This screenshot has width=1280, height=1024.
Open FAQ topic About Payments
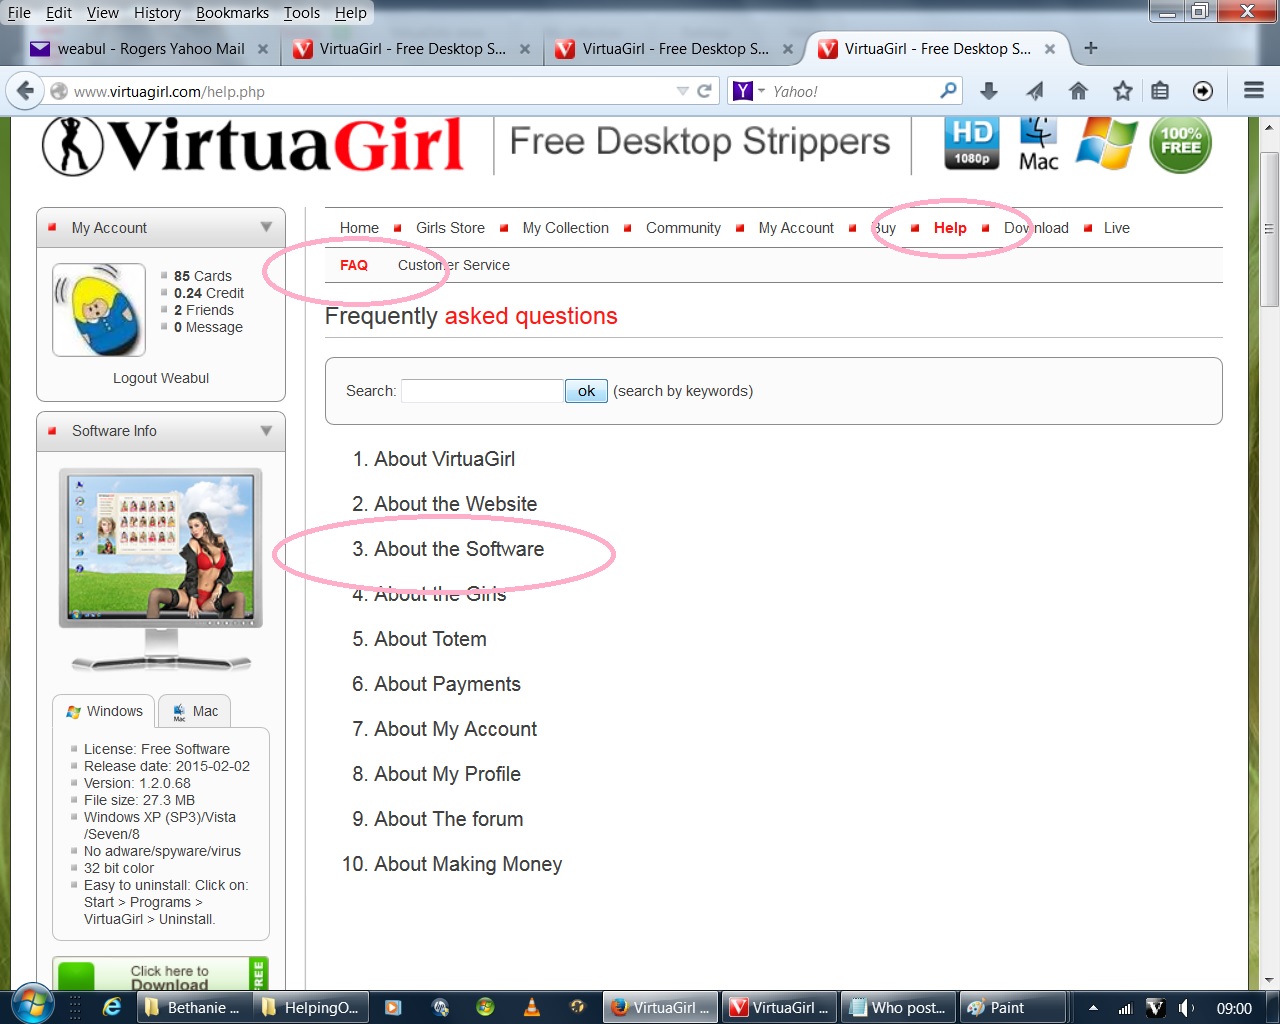(x=447, y=684)
